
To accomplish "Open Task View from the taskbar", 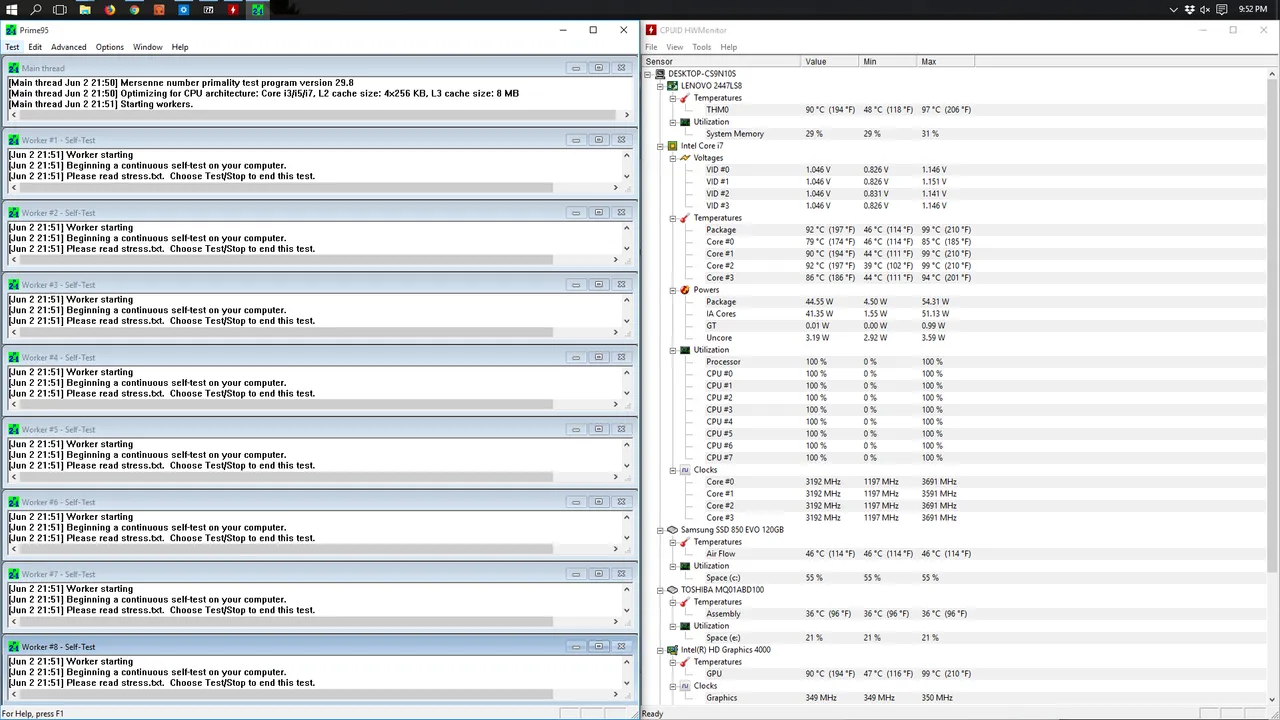I will click(60, 9).
